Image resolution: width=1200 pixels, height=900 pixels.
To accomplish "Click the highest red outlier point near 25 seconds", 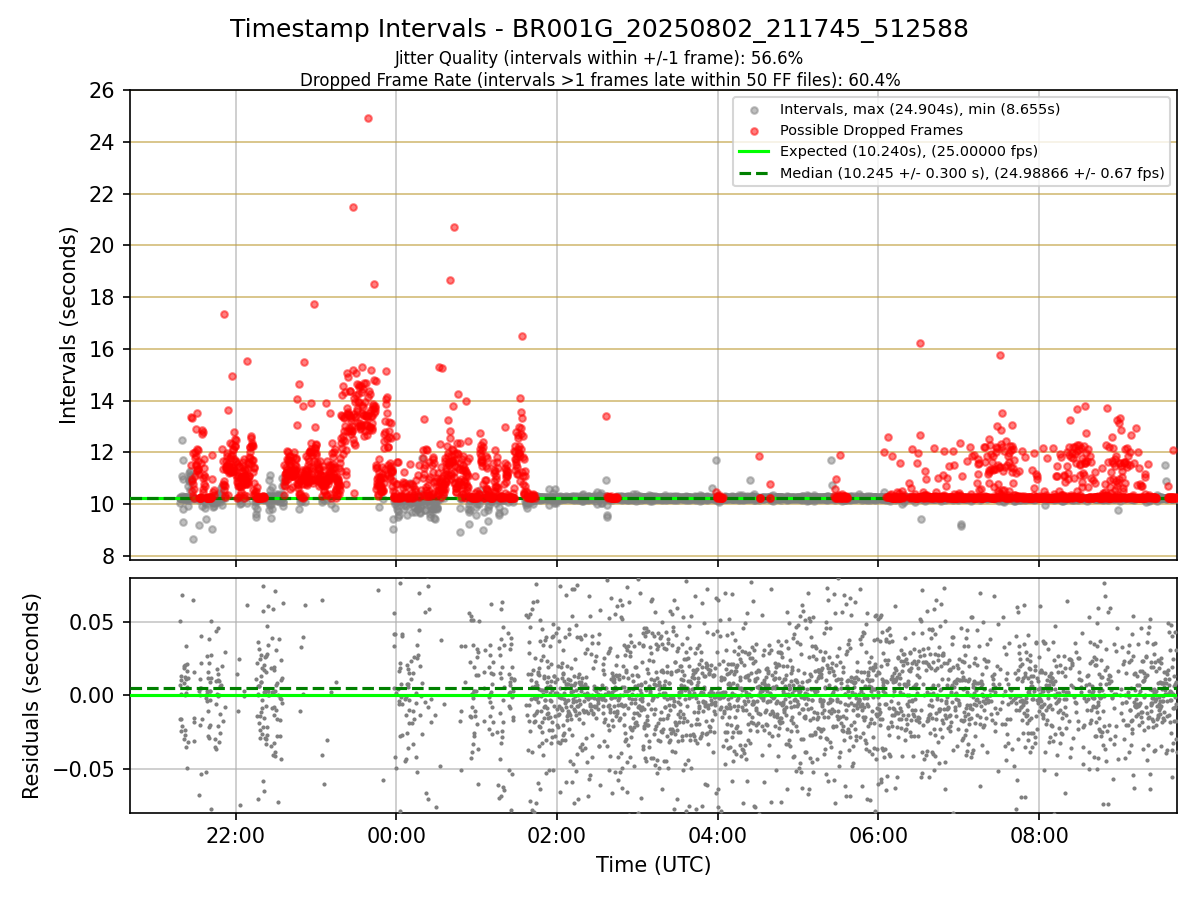I will coord(368,118).
